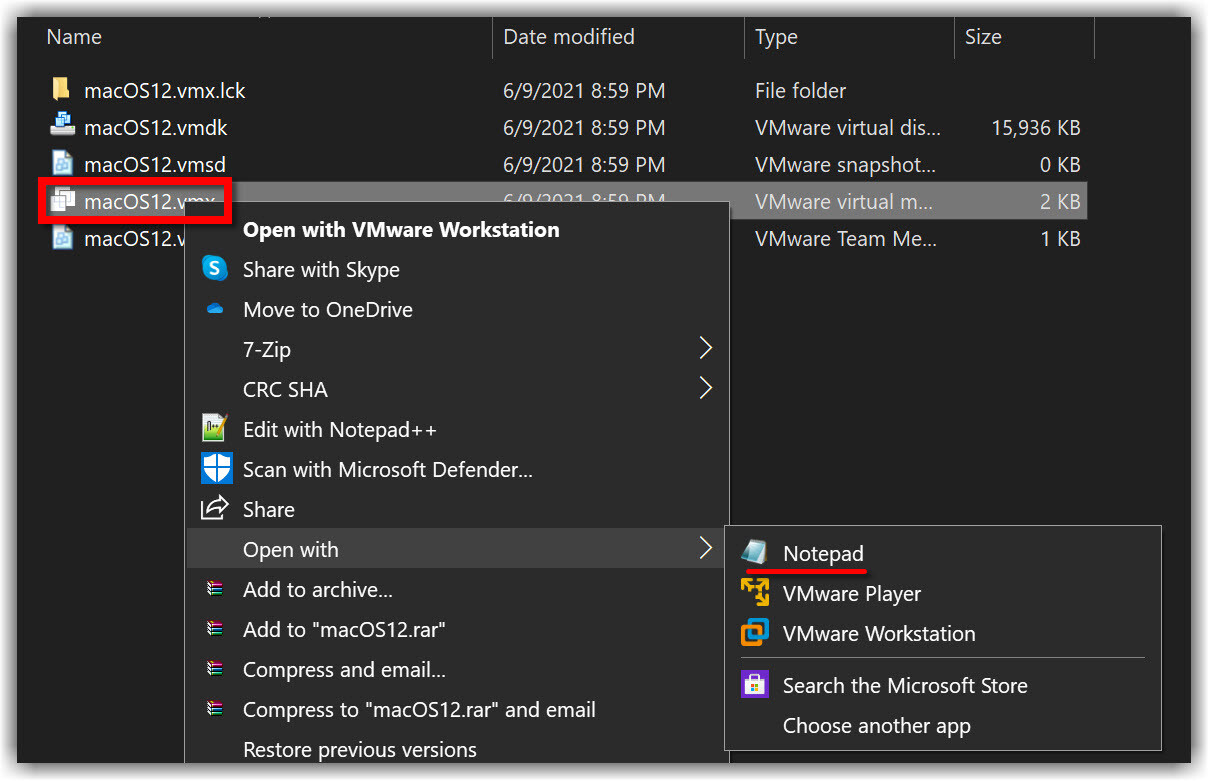Click the Share arrow icon
This screenshot has height=781, width=1209.
click(x=215, y=509)
